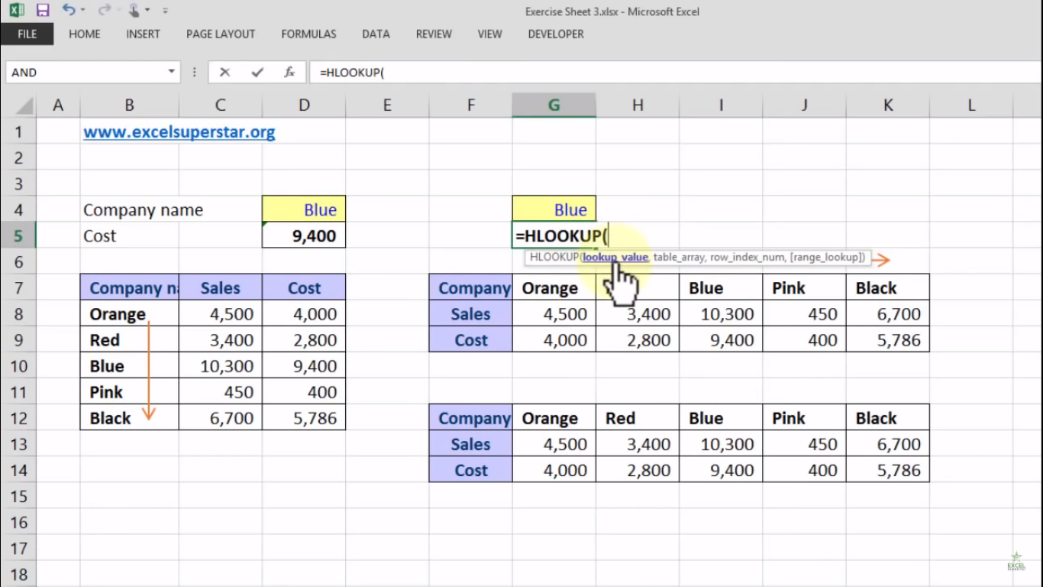Image resolution: width=1043 pixels, height=587 pixels.
Task: Open the FILE tab
Action: [x=27, y=34]
